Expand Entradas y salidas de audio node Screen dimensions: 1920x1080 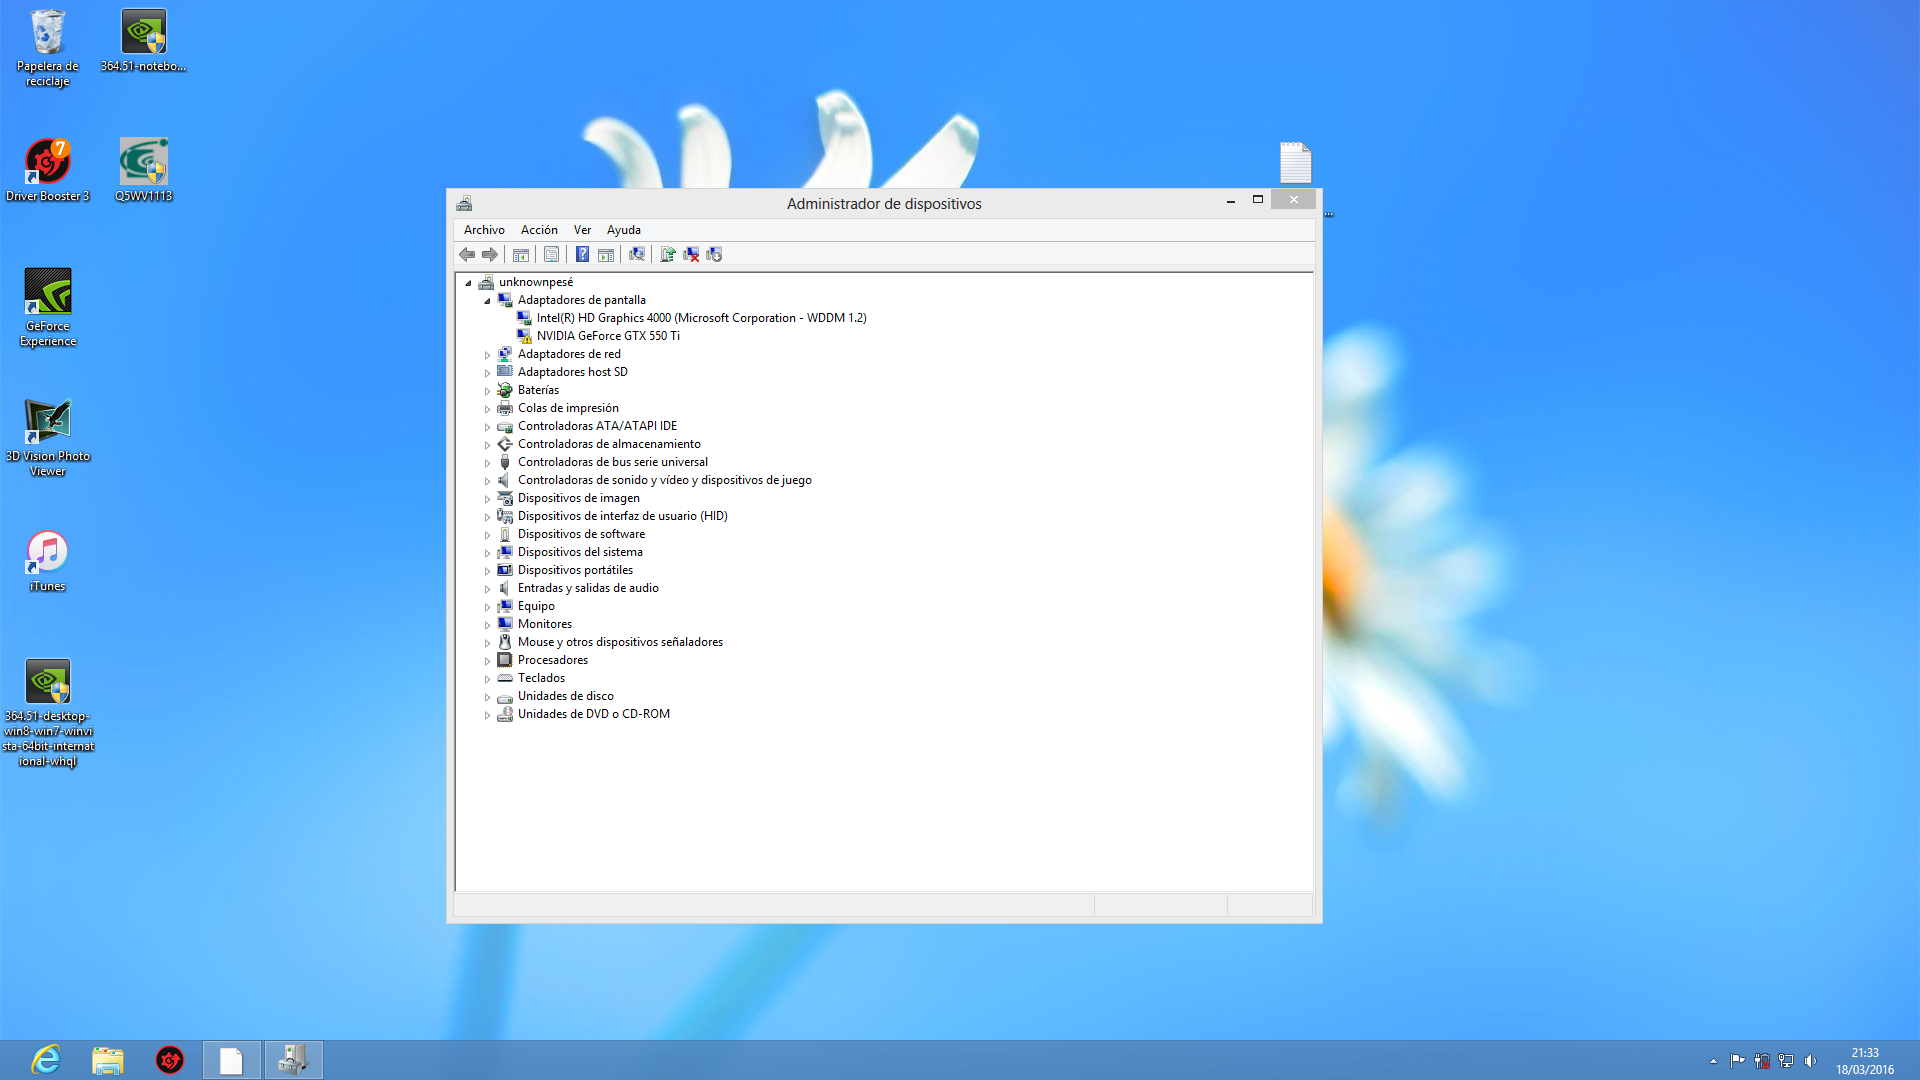click(487, 589)
